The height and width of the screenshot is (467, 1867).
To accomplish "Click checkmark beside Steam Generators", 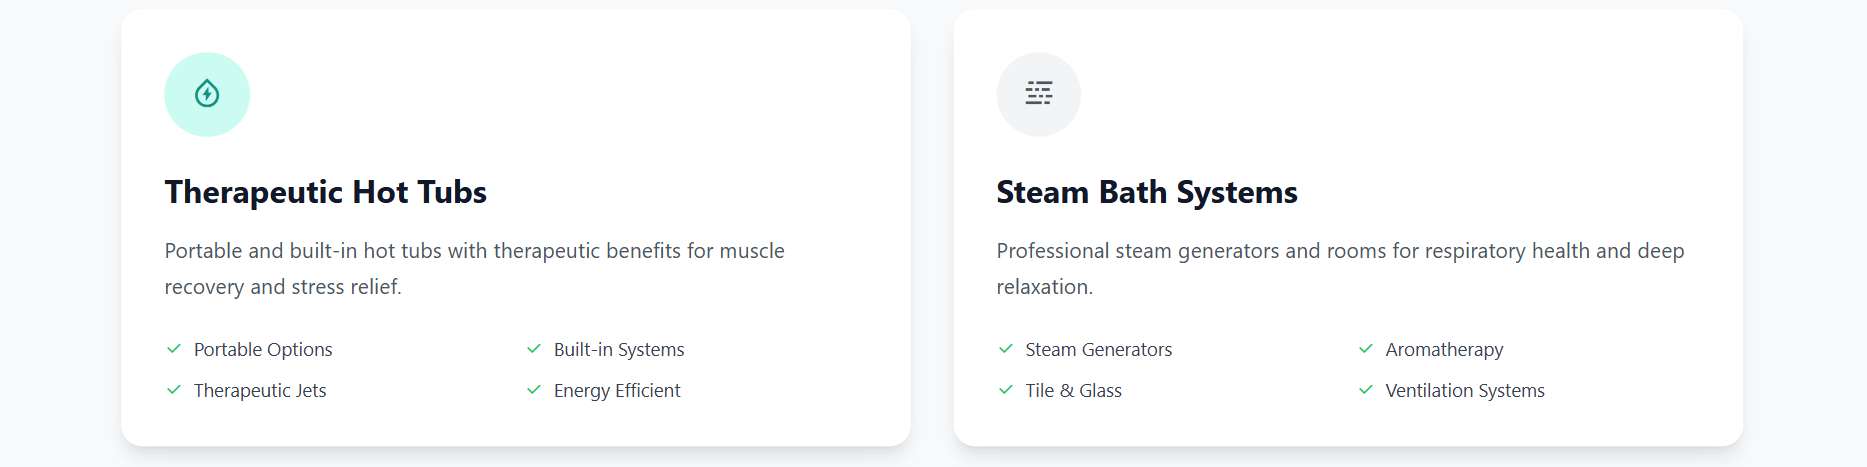I will [1006, 349].
